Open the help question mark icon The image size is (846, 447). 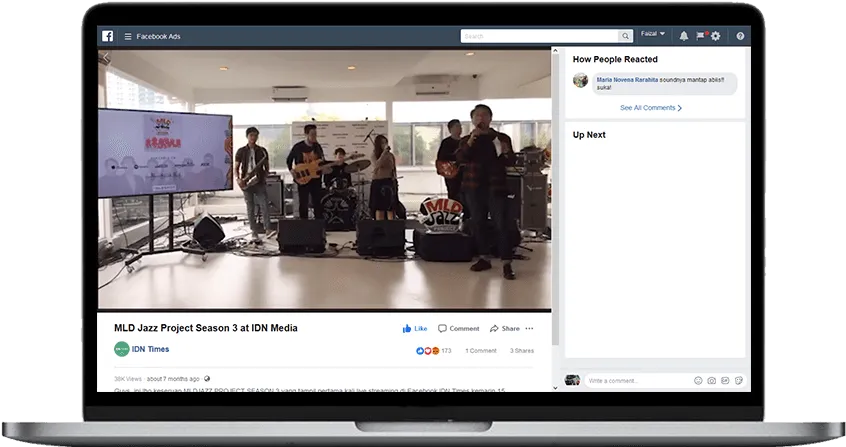740,36
